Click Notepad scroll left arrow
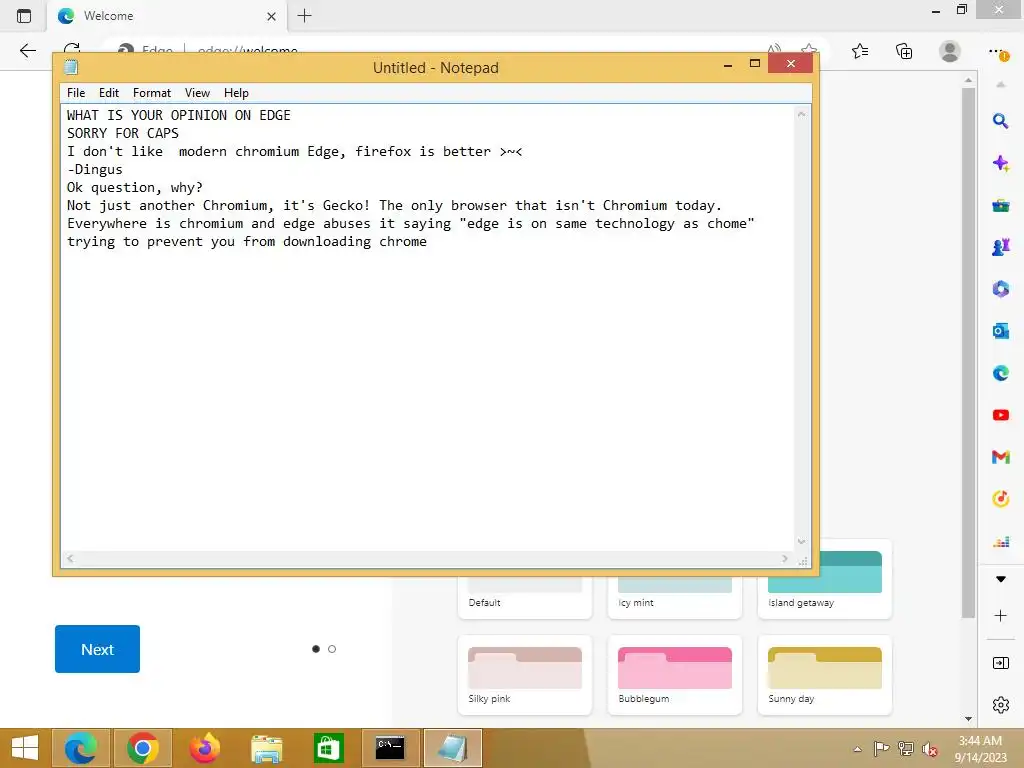This screenshot has width=1024, height=768. [x=70, y=558]
